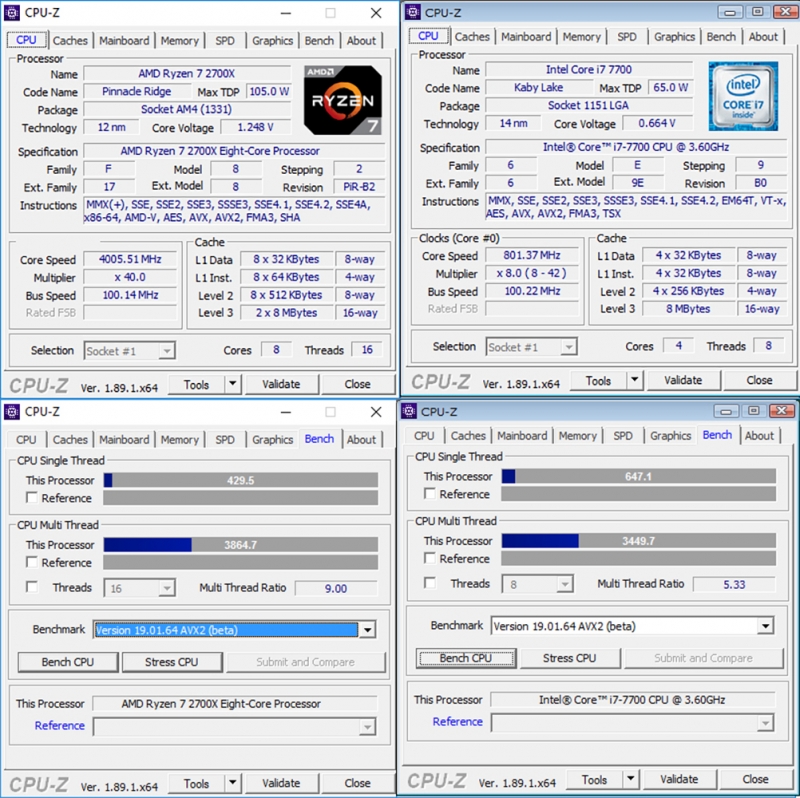
Task: Click Validate in Ryzen CPU window
Action: (x=282, y=384)
